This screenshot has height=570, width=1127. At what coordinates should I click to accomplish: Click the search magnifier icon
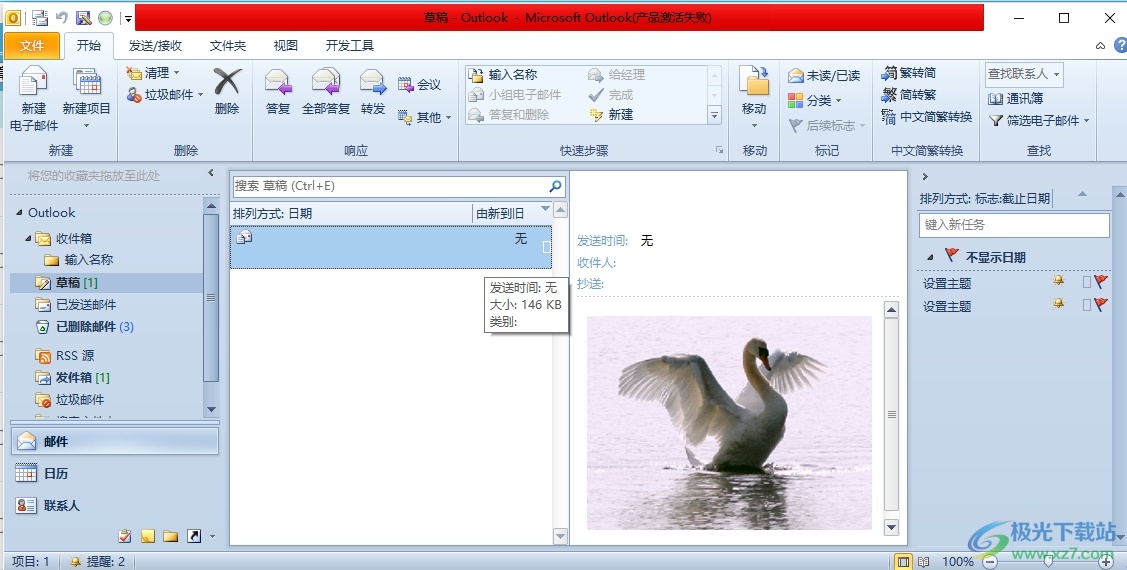coord(555,186)
